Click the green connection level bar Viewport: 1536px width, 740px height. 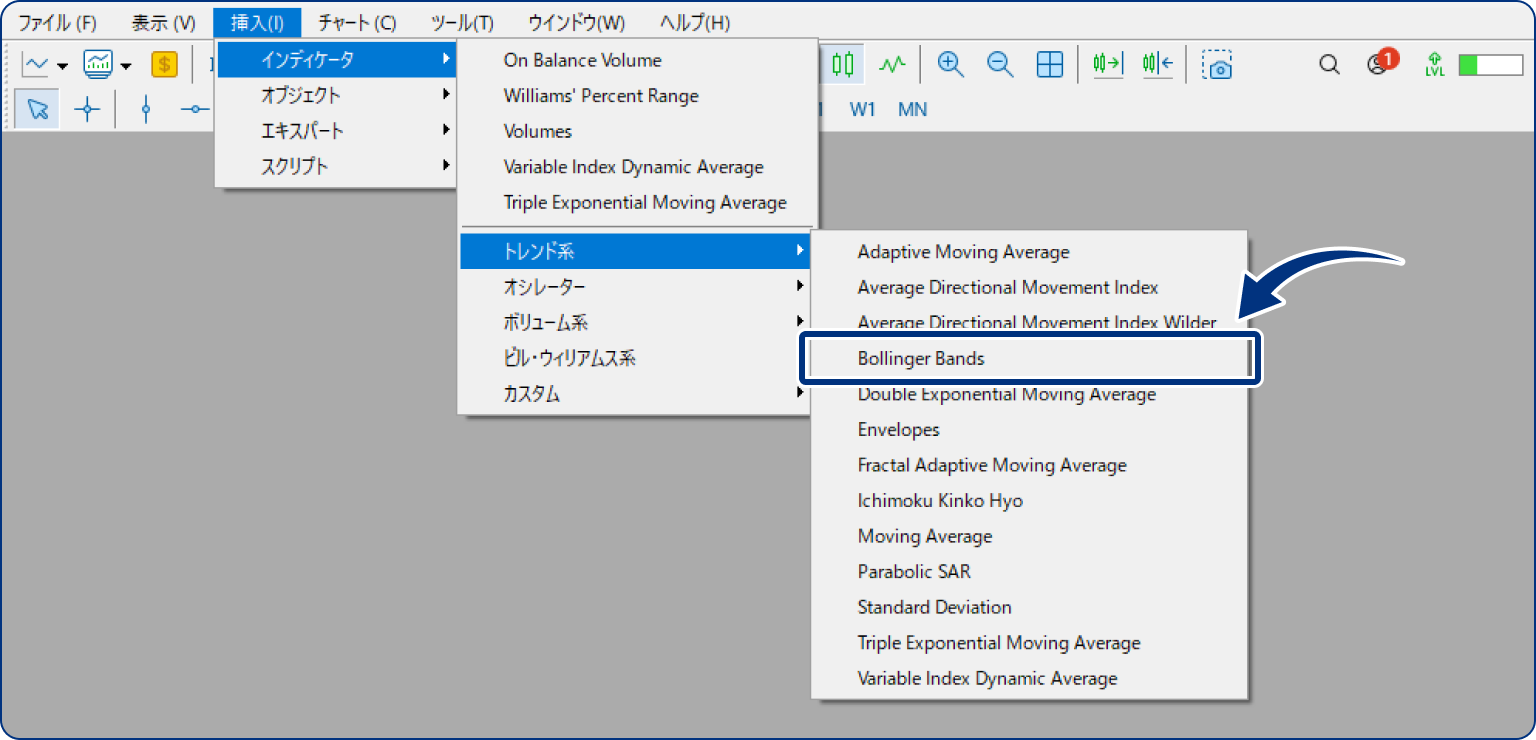click(x=1489, y=65)
